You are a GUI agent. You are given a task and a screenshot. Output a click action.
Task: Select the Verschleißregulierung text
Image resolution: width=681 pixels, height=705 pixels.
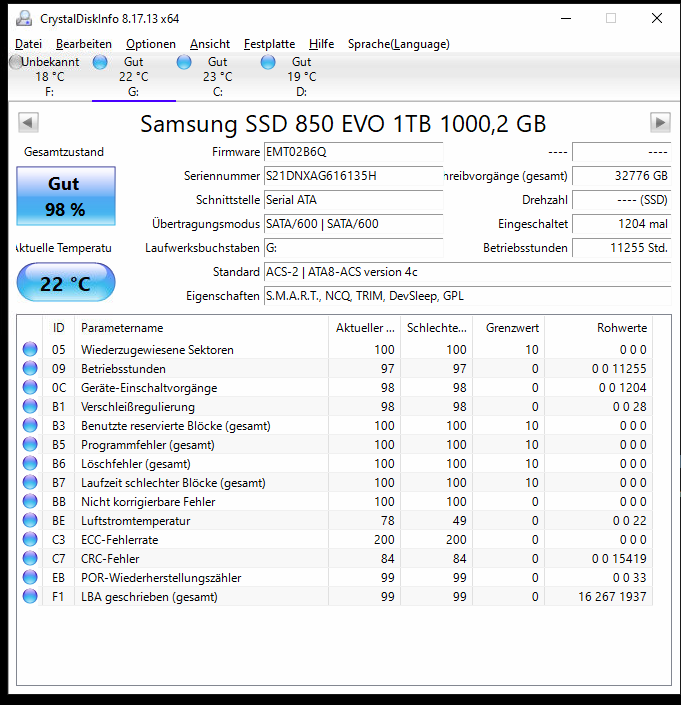tap(138, 407)
